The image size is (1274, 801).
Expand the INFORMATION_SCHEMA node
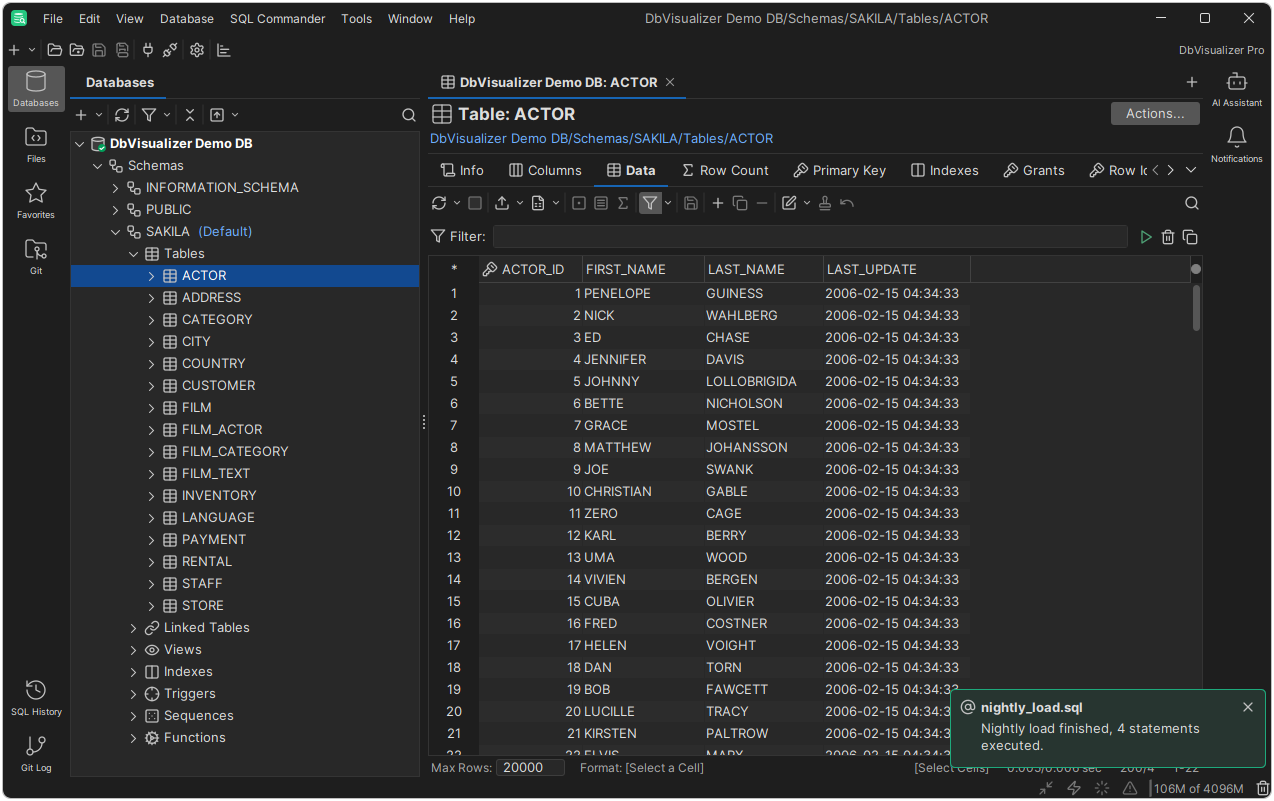pos(116,188)
